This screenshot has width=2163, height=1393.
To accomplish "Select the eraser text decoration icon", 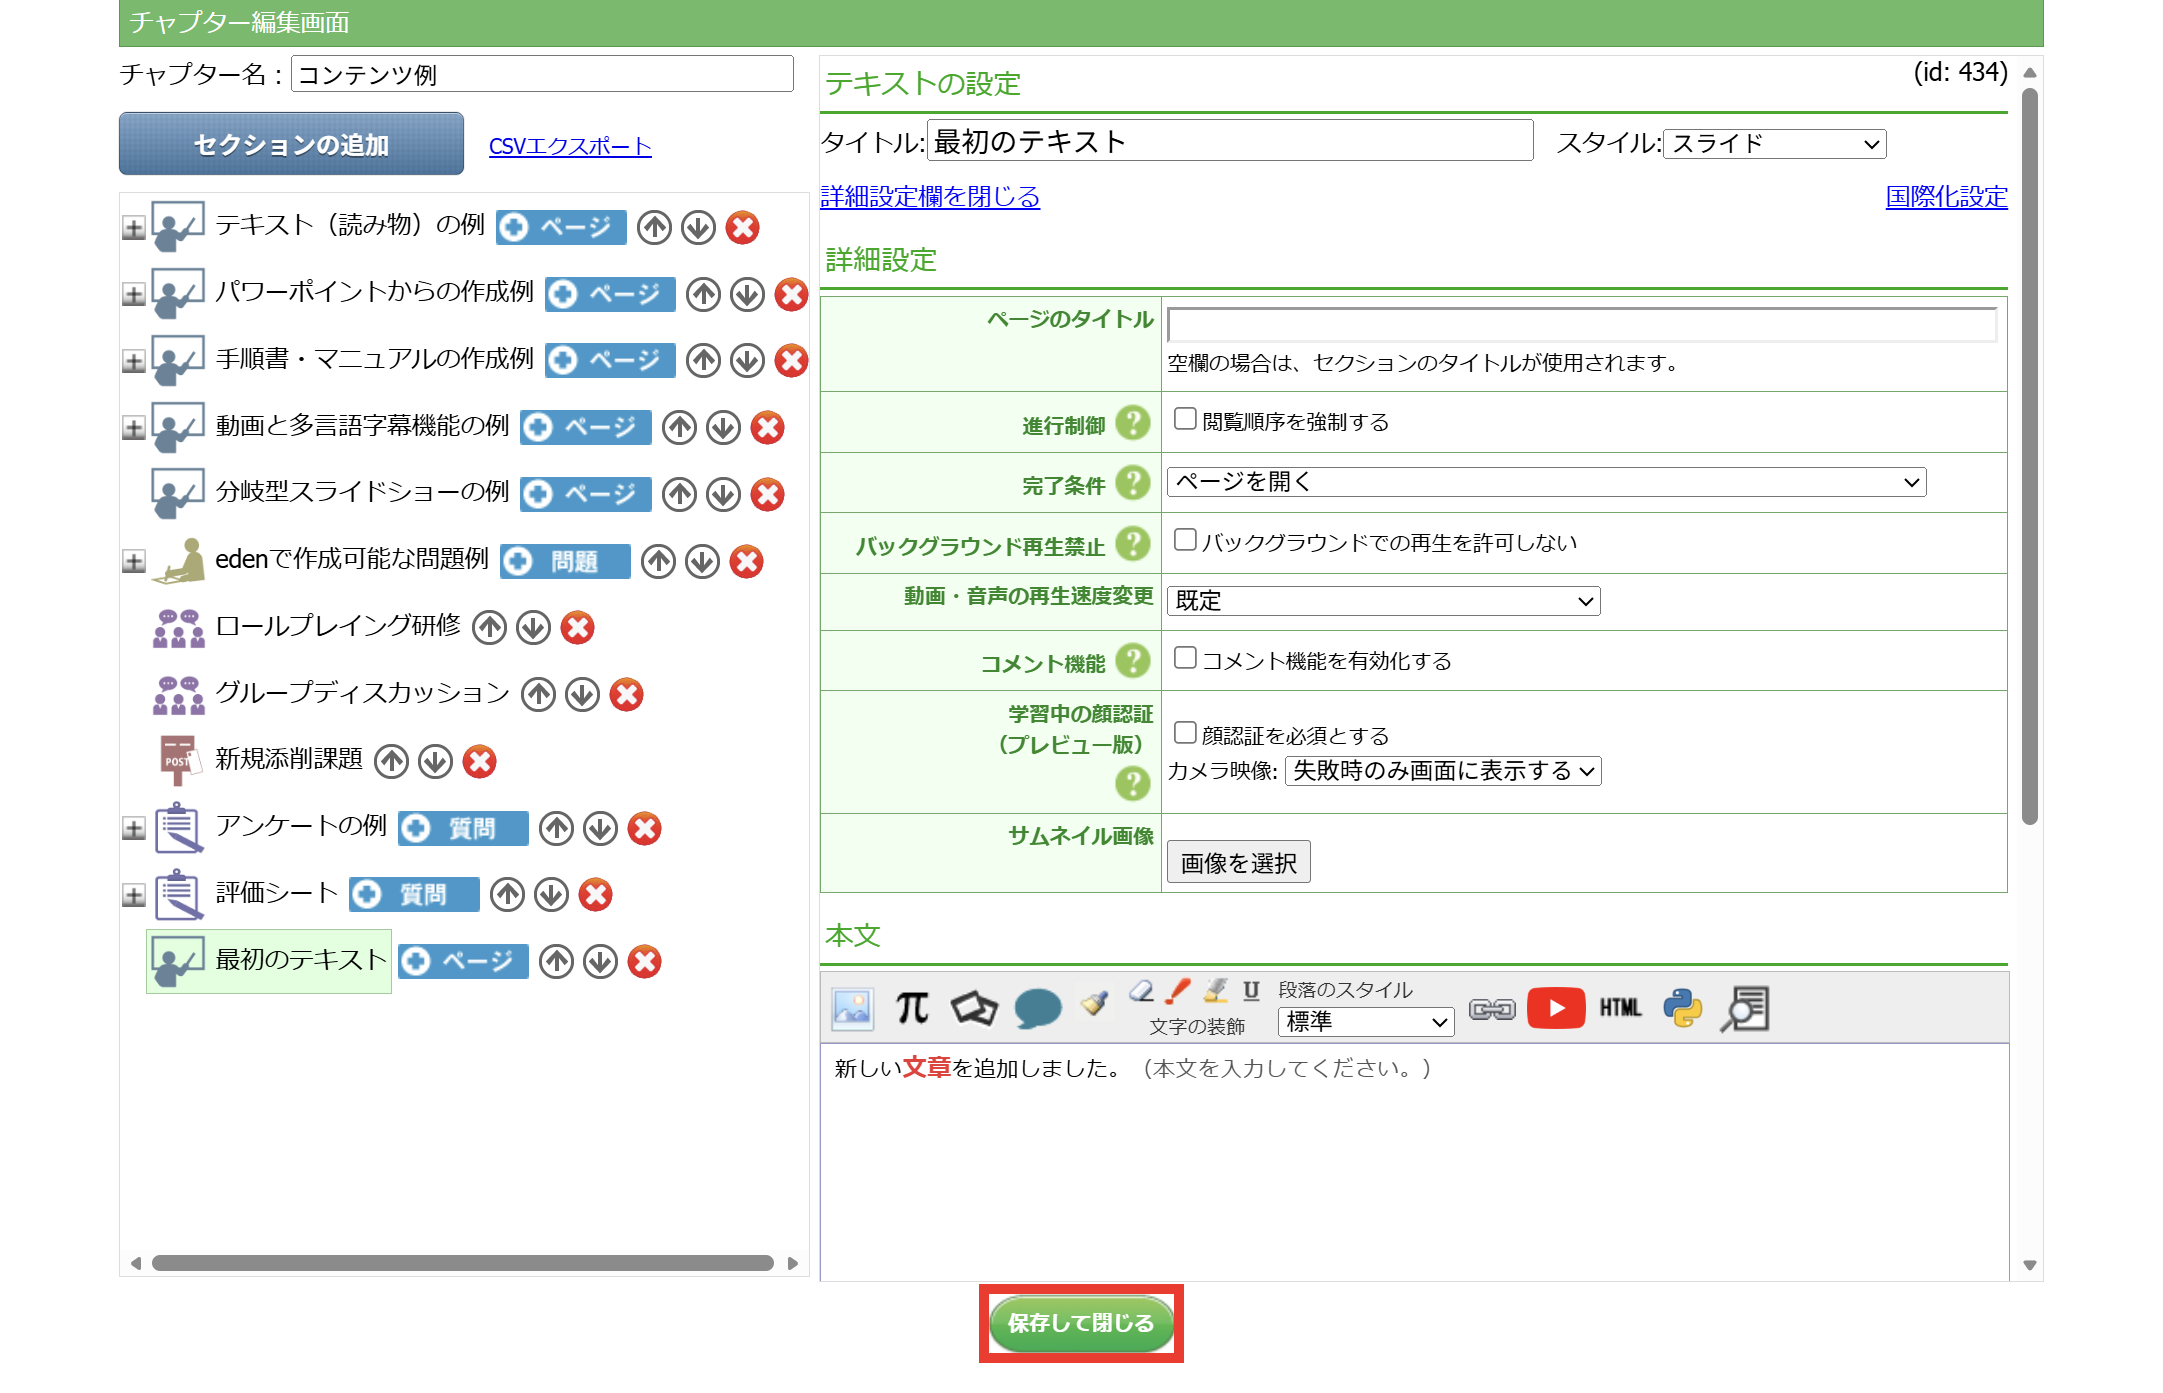I will click(x=1141, y=991).
